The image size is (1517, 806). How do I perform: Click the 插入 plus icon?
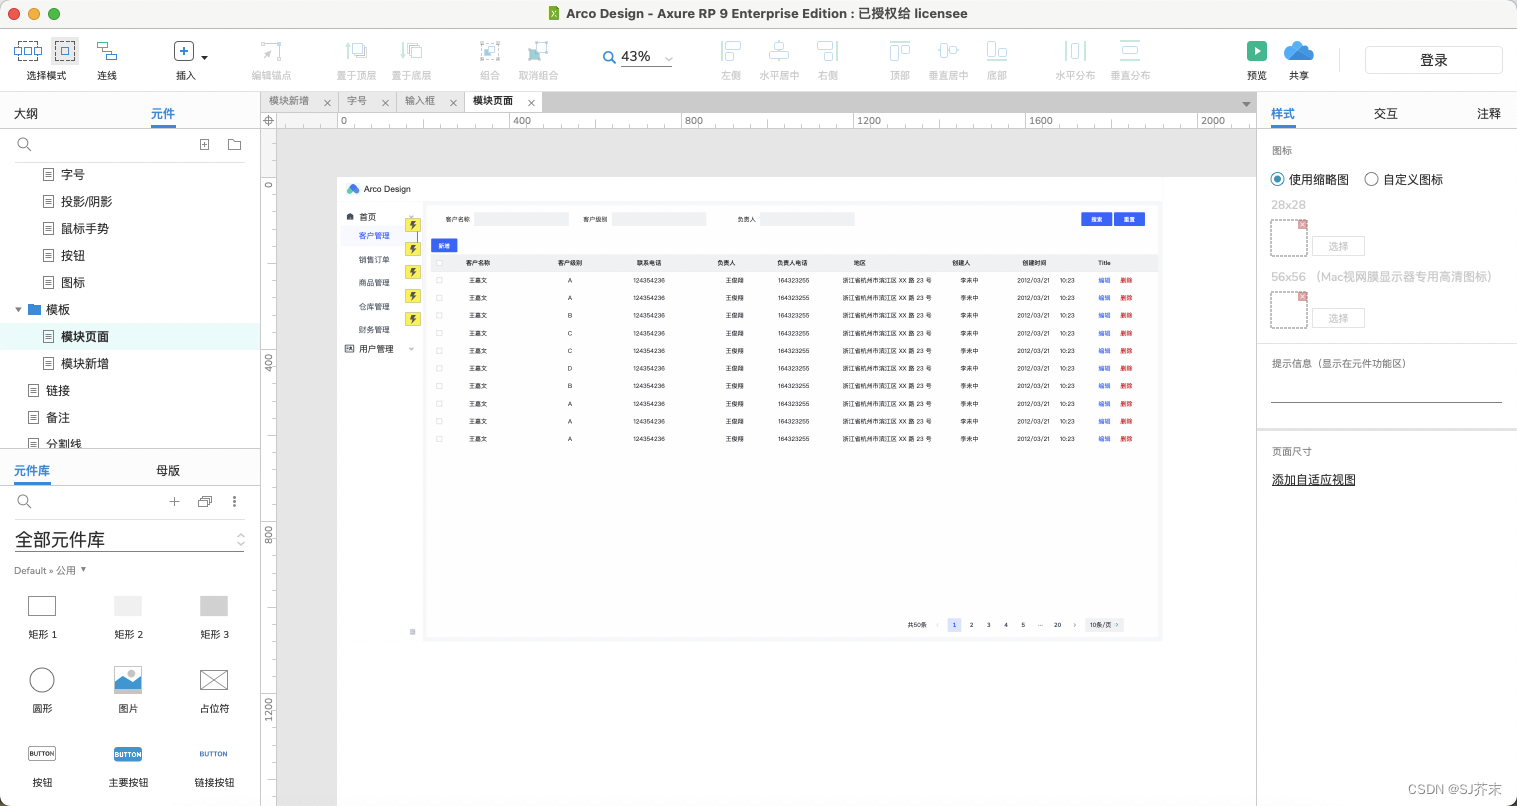(x=184, y=51)
